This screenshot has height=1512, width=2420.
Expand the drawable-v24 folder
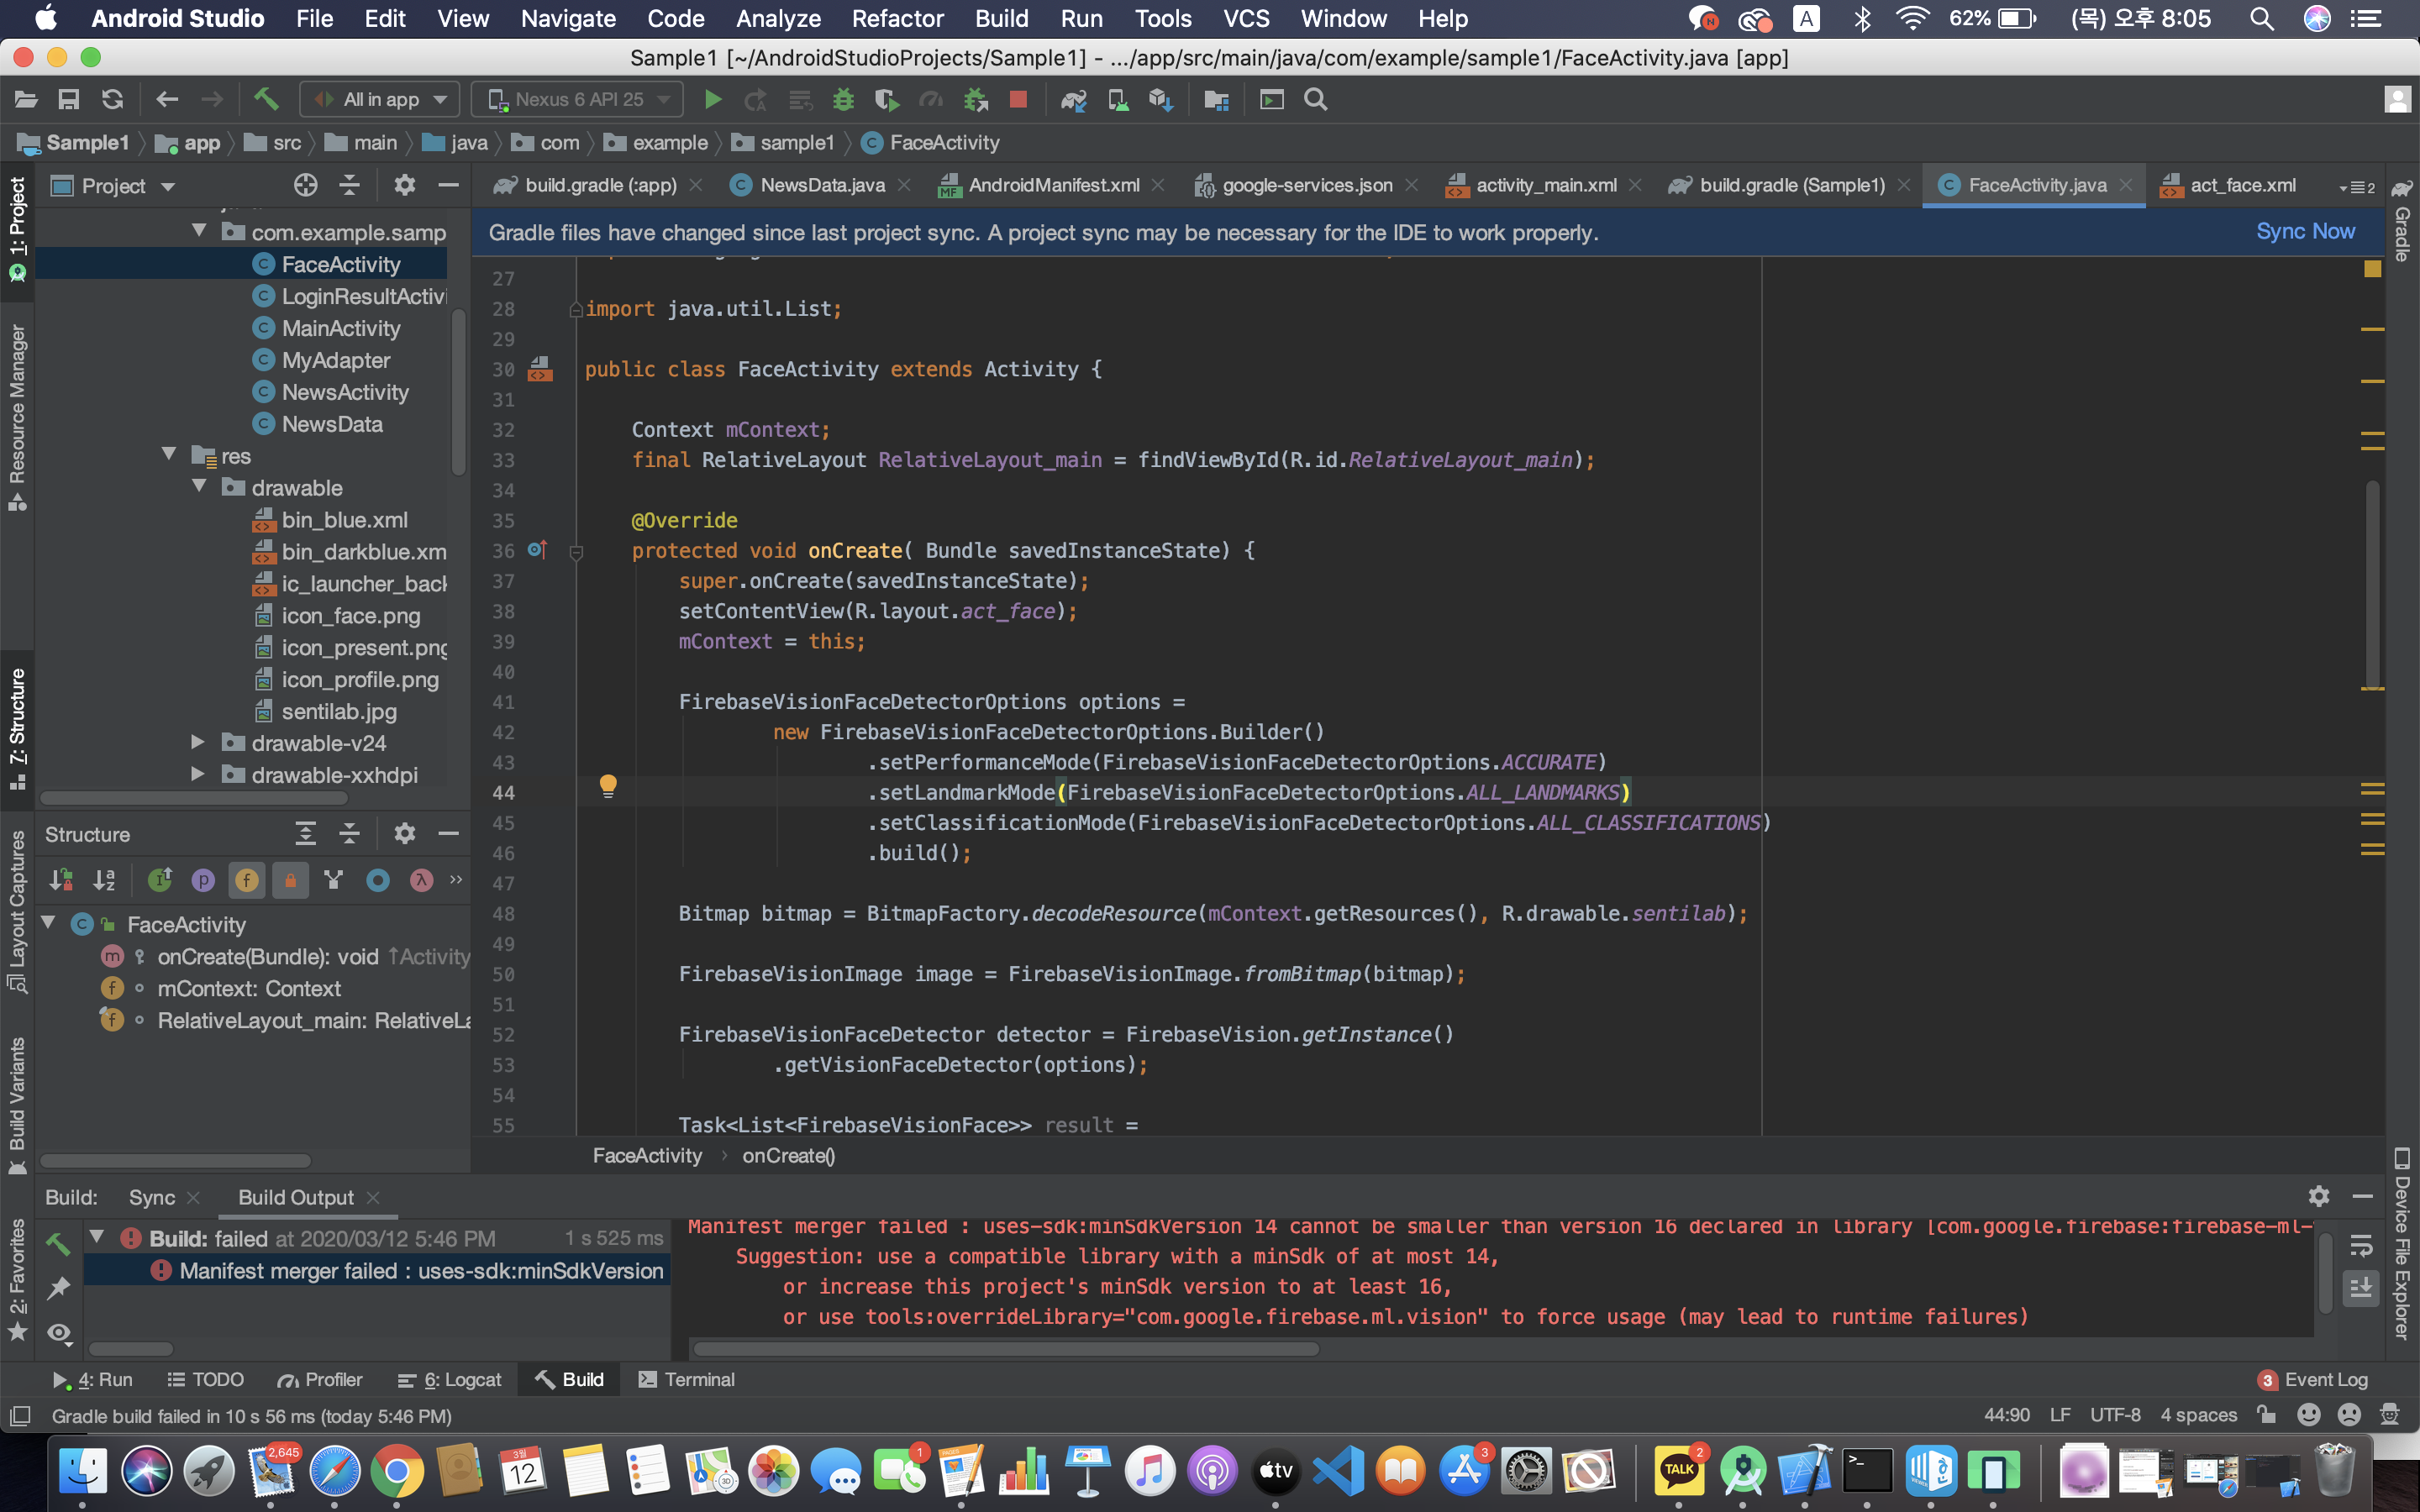(198, 743)
